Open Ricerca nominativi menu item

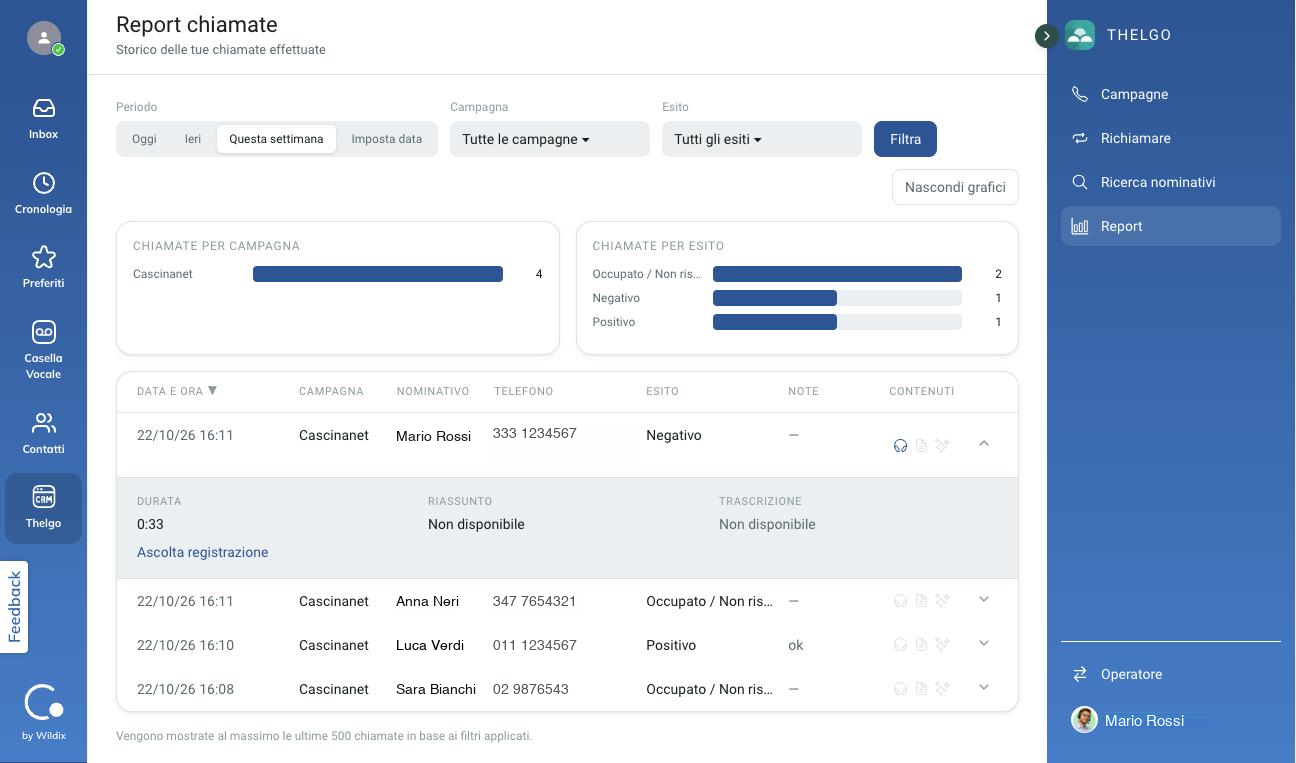click(1171, 182)
